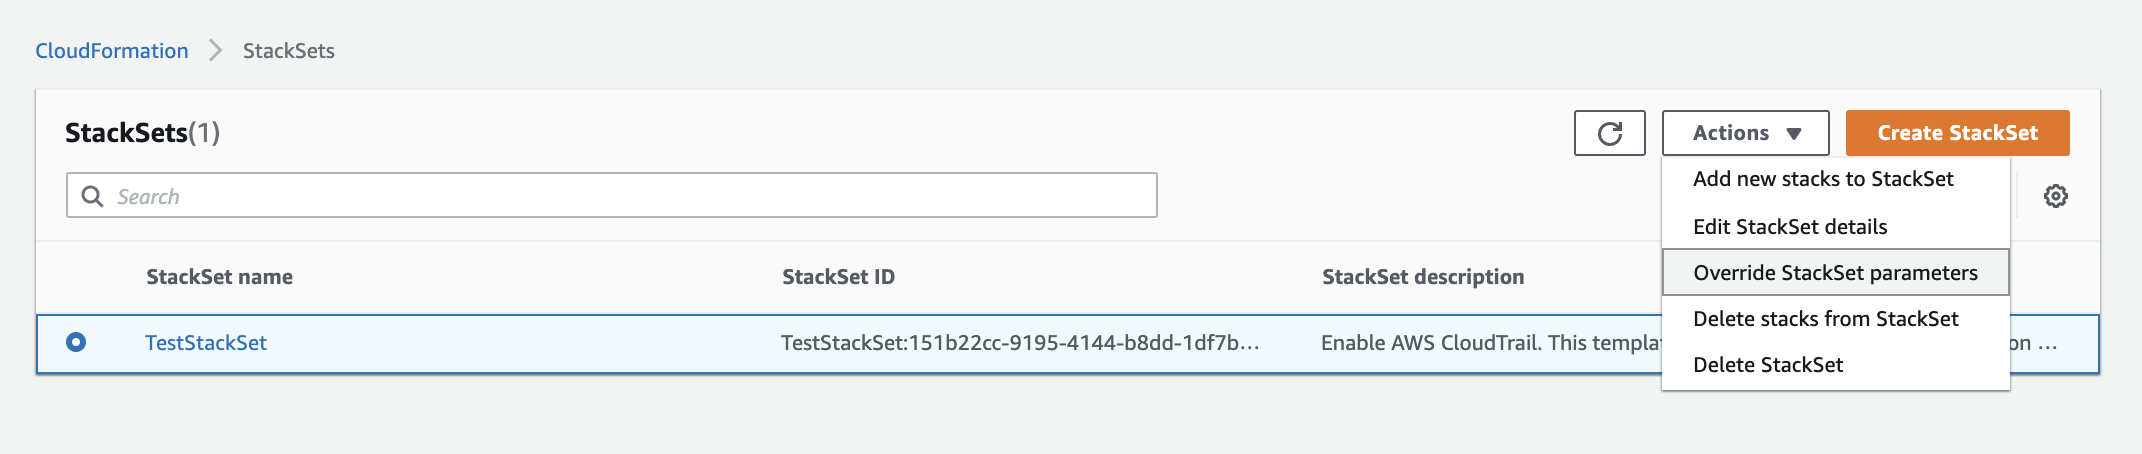Go to CloudFormation breadcrumb link
Image resolution: width=2142 pixels, height=454 pixels.
(x=112, y=51)
